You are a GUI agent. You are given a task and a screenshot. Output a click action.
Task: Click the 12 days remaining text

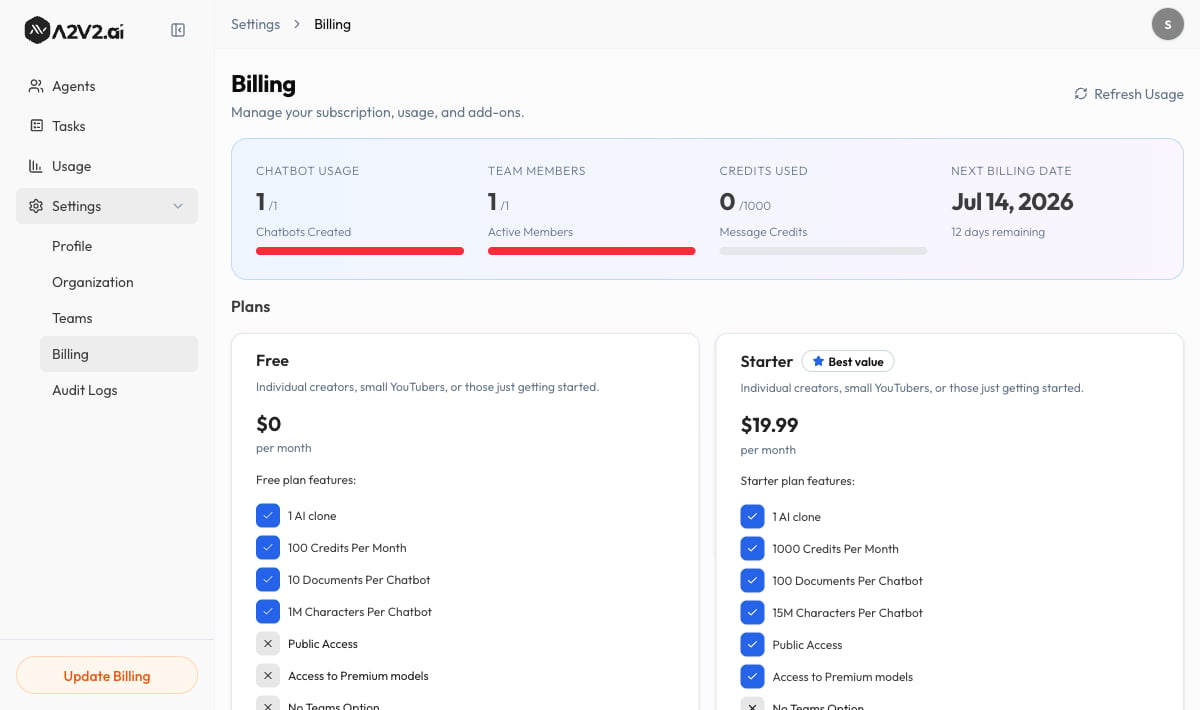coord(998,232)
